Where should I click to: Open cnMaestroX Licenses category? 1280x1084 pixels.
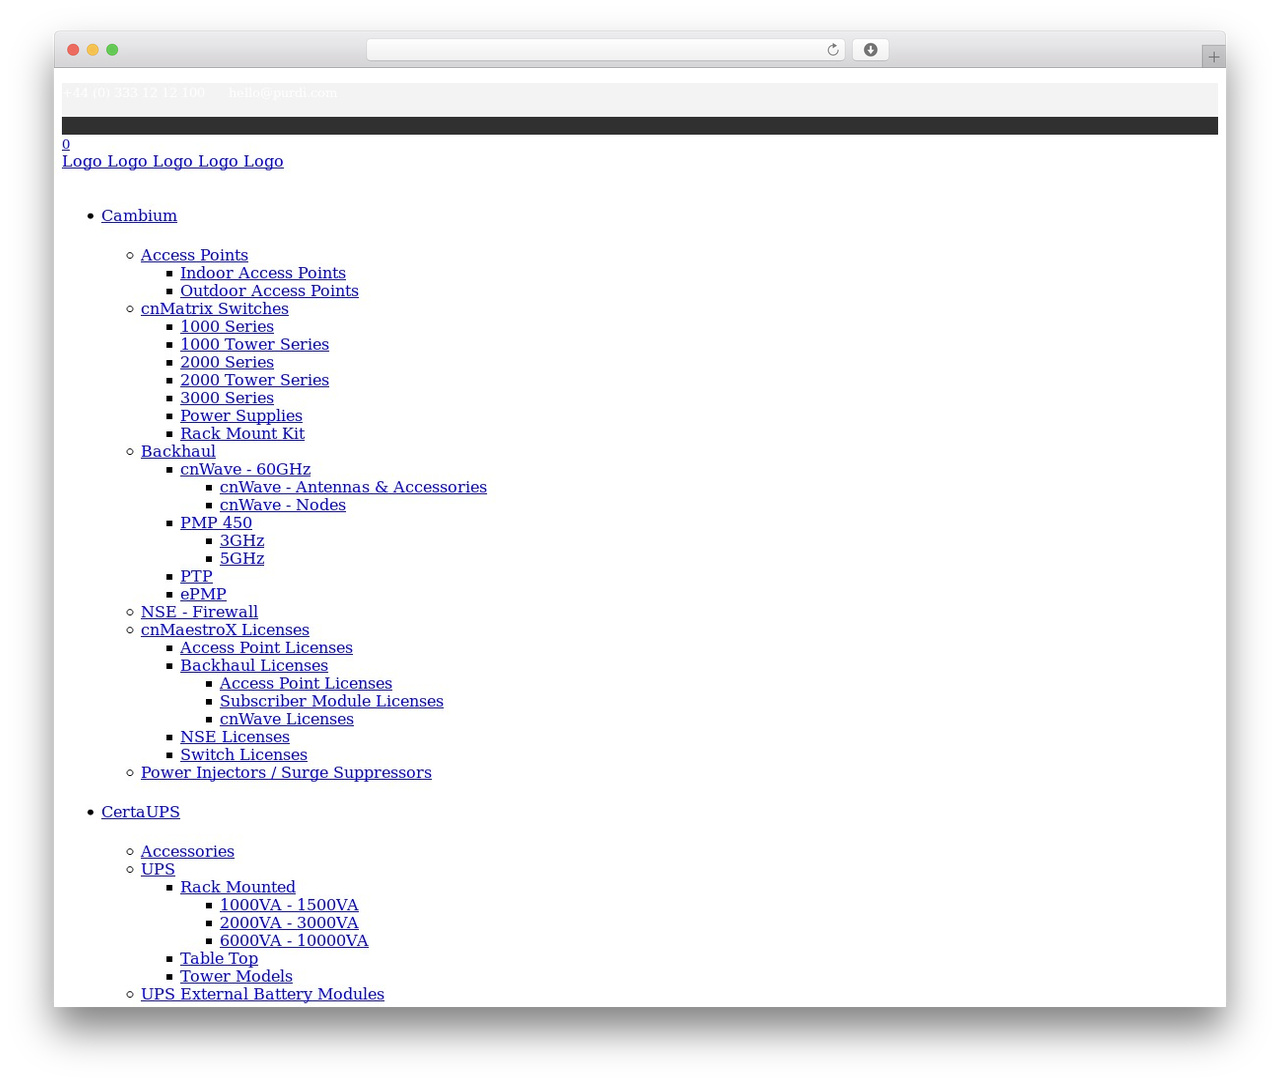click(225, 631)
